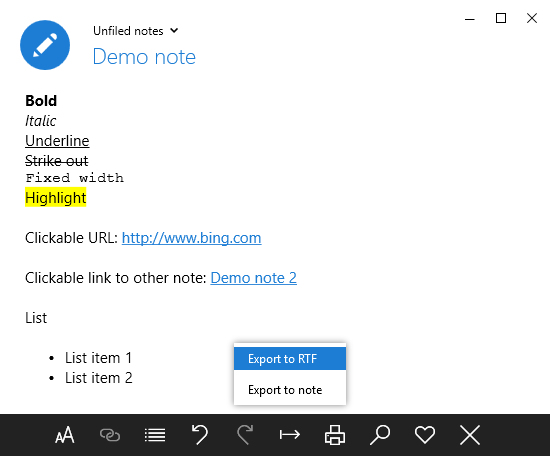Follow the Demo note 2 link
Viewport: 550px width, 456px height.
(x=254, y=278)
